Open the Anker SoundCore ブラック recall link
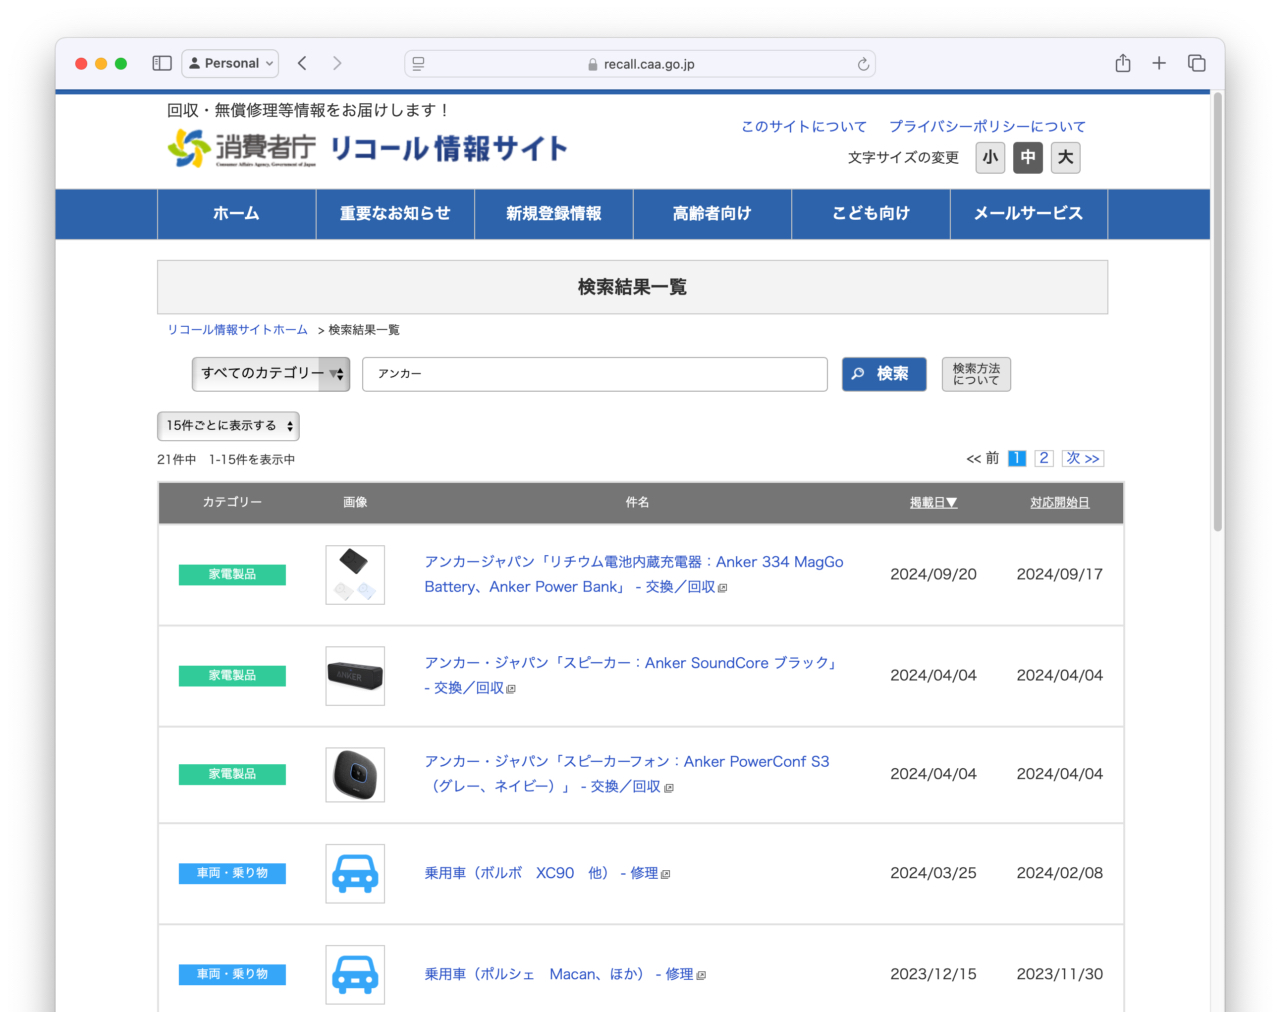 631,675
